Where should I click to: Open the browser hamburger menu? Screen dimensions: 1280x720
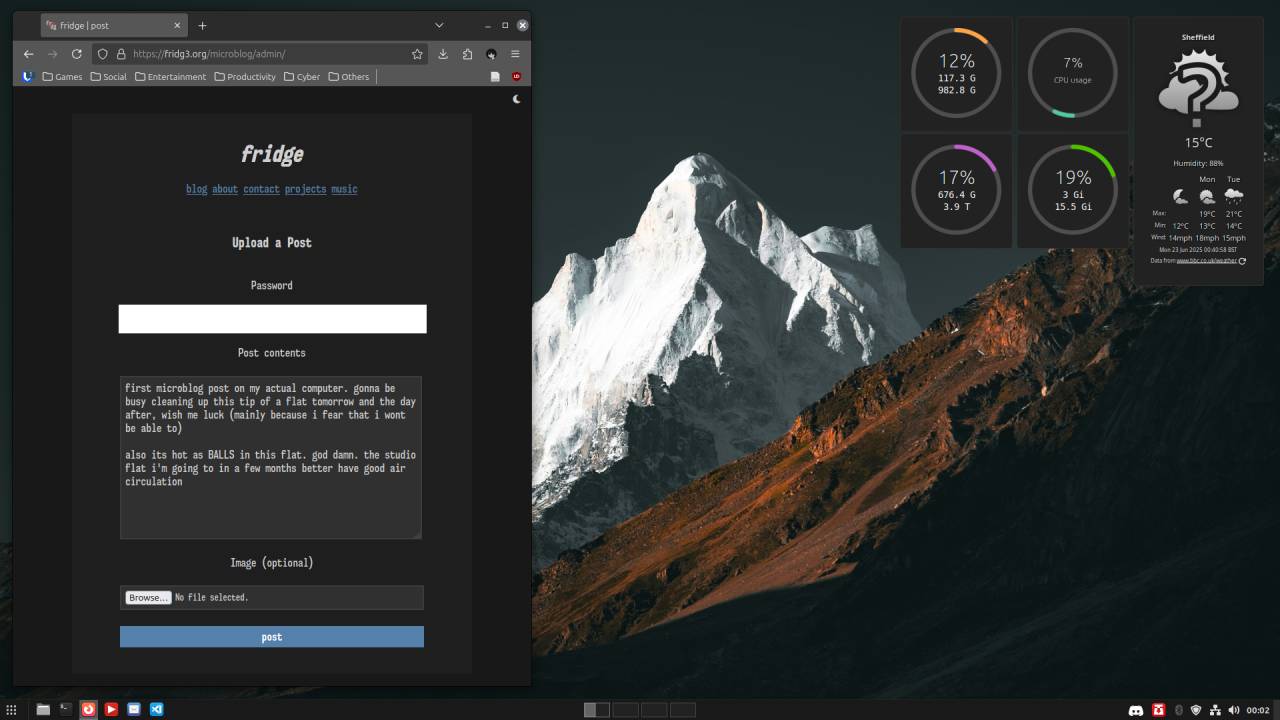click(x=515, y=54)
